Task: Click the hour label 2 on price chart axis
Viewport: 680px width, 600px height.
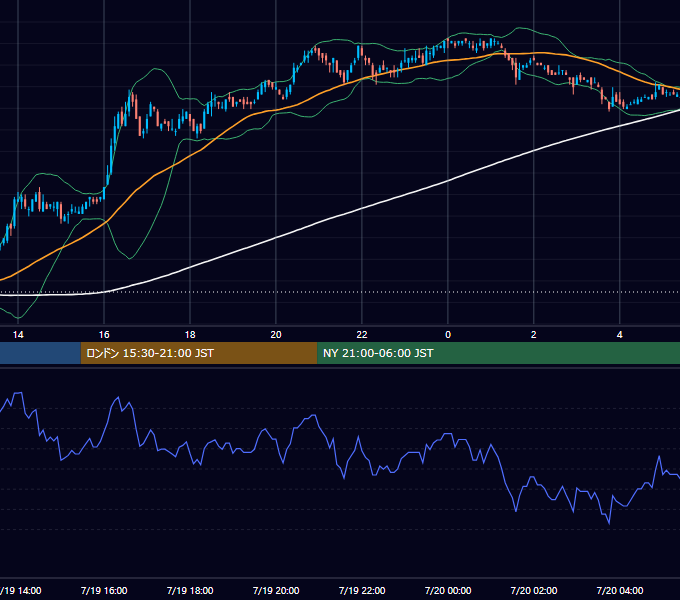Action: (534, 335)
